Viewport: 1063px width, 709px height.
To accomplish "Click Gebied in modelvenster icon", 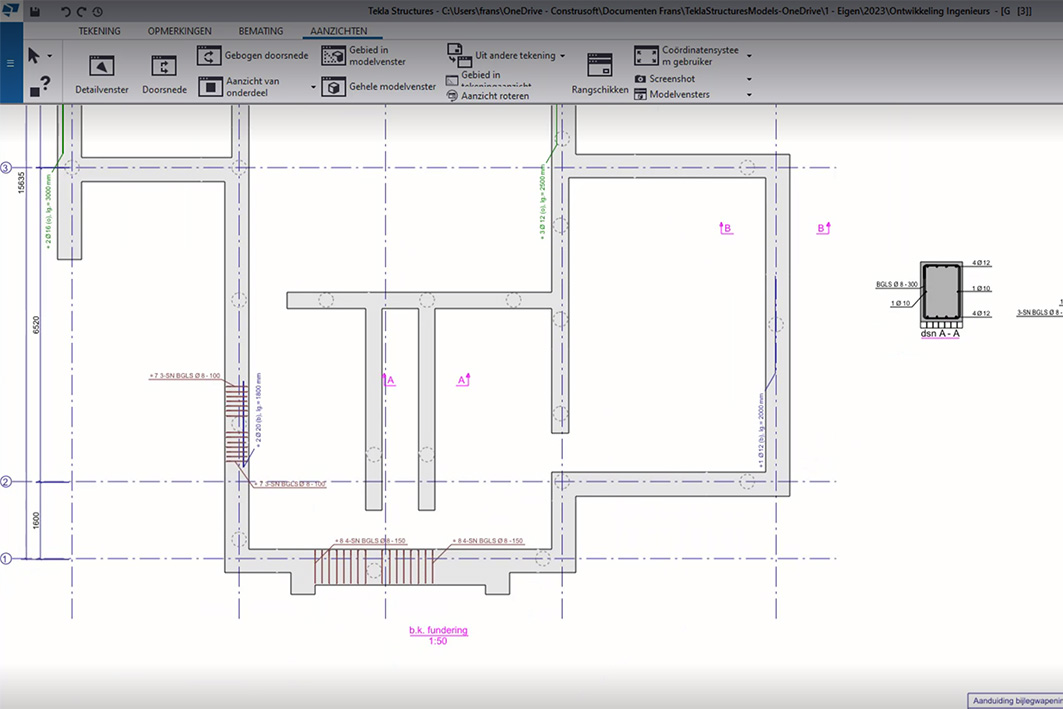I will 334,56.
